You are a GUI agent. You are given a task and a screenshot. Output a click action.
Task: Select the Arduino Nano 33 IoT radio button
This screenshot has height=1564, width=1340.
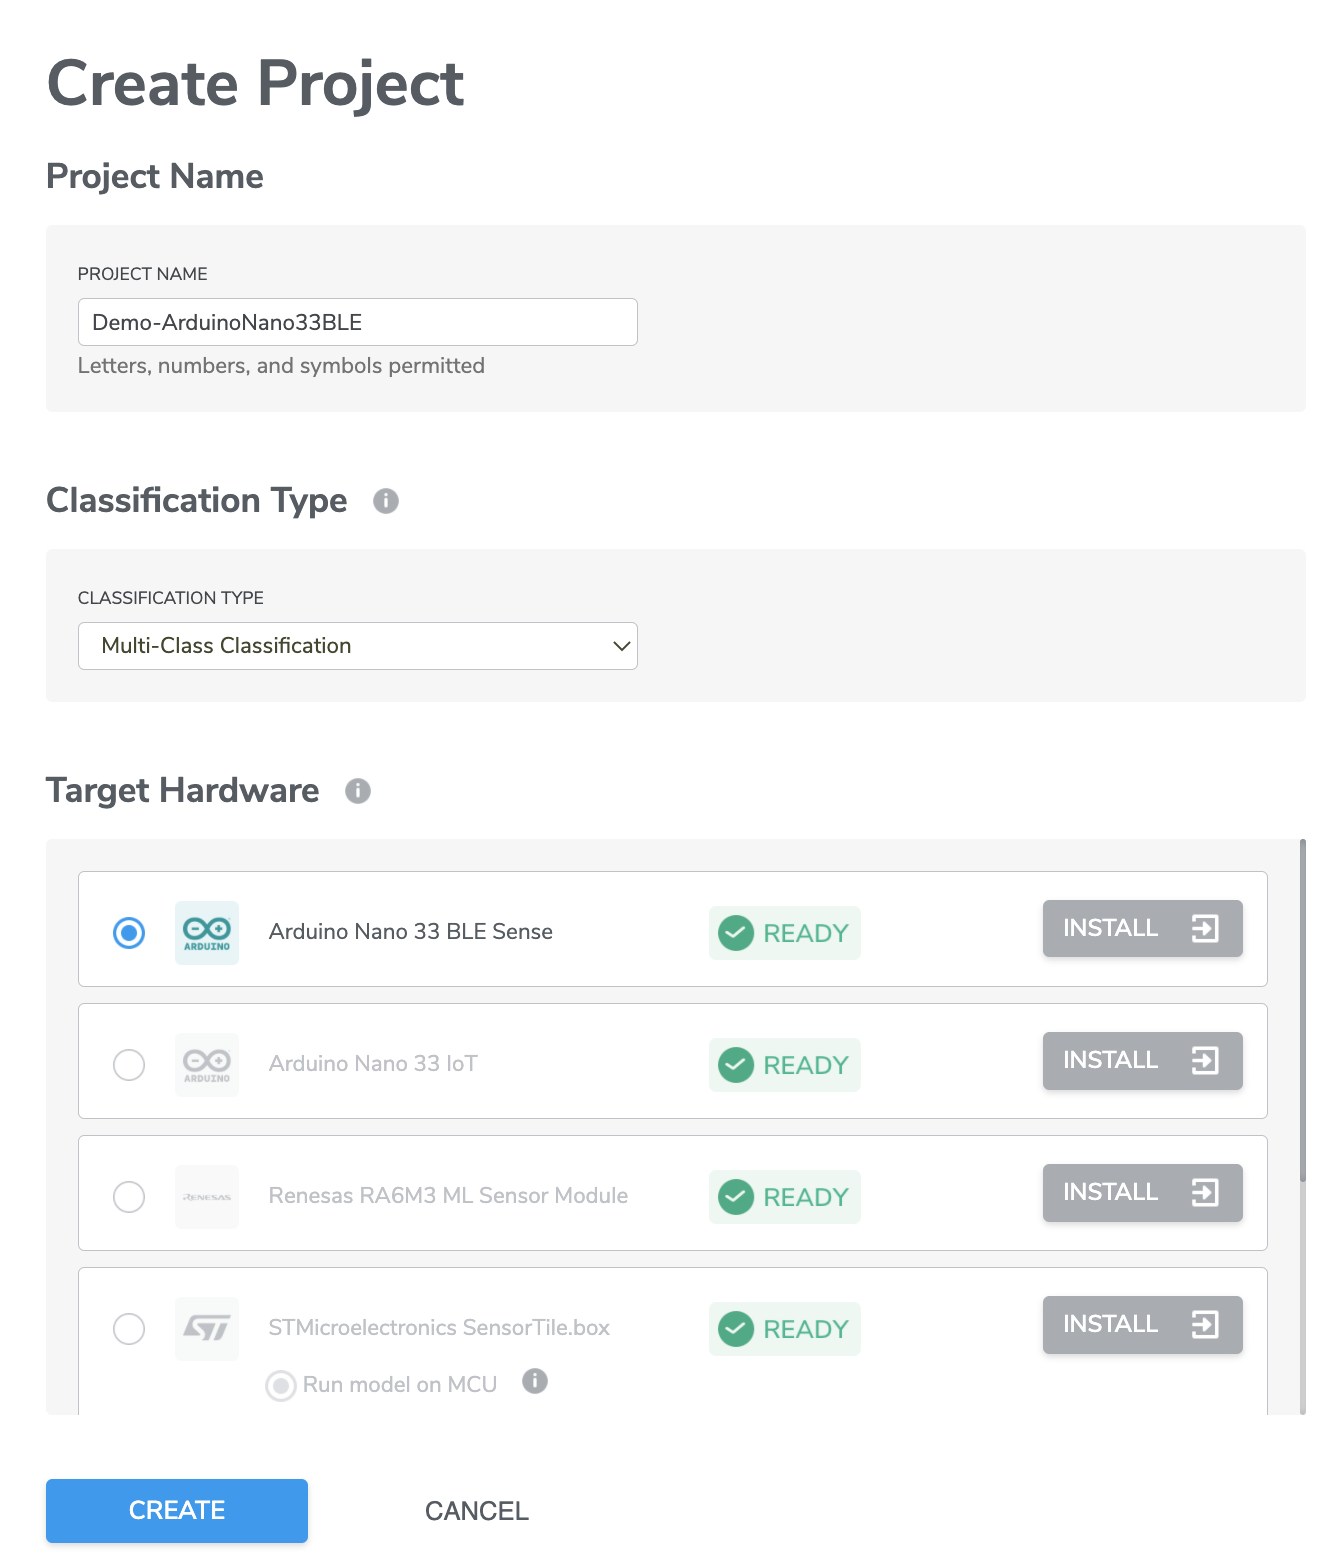tap(129, 1065)
